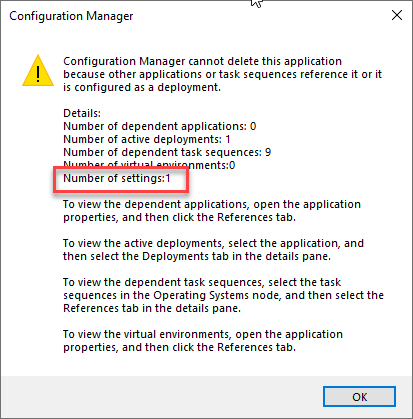Click 'Number of virtual environments:0' text

pyautogui.click(x=149, y=165)
